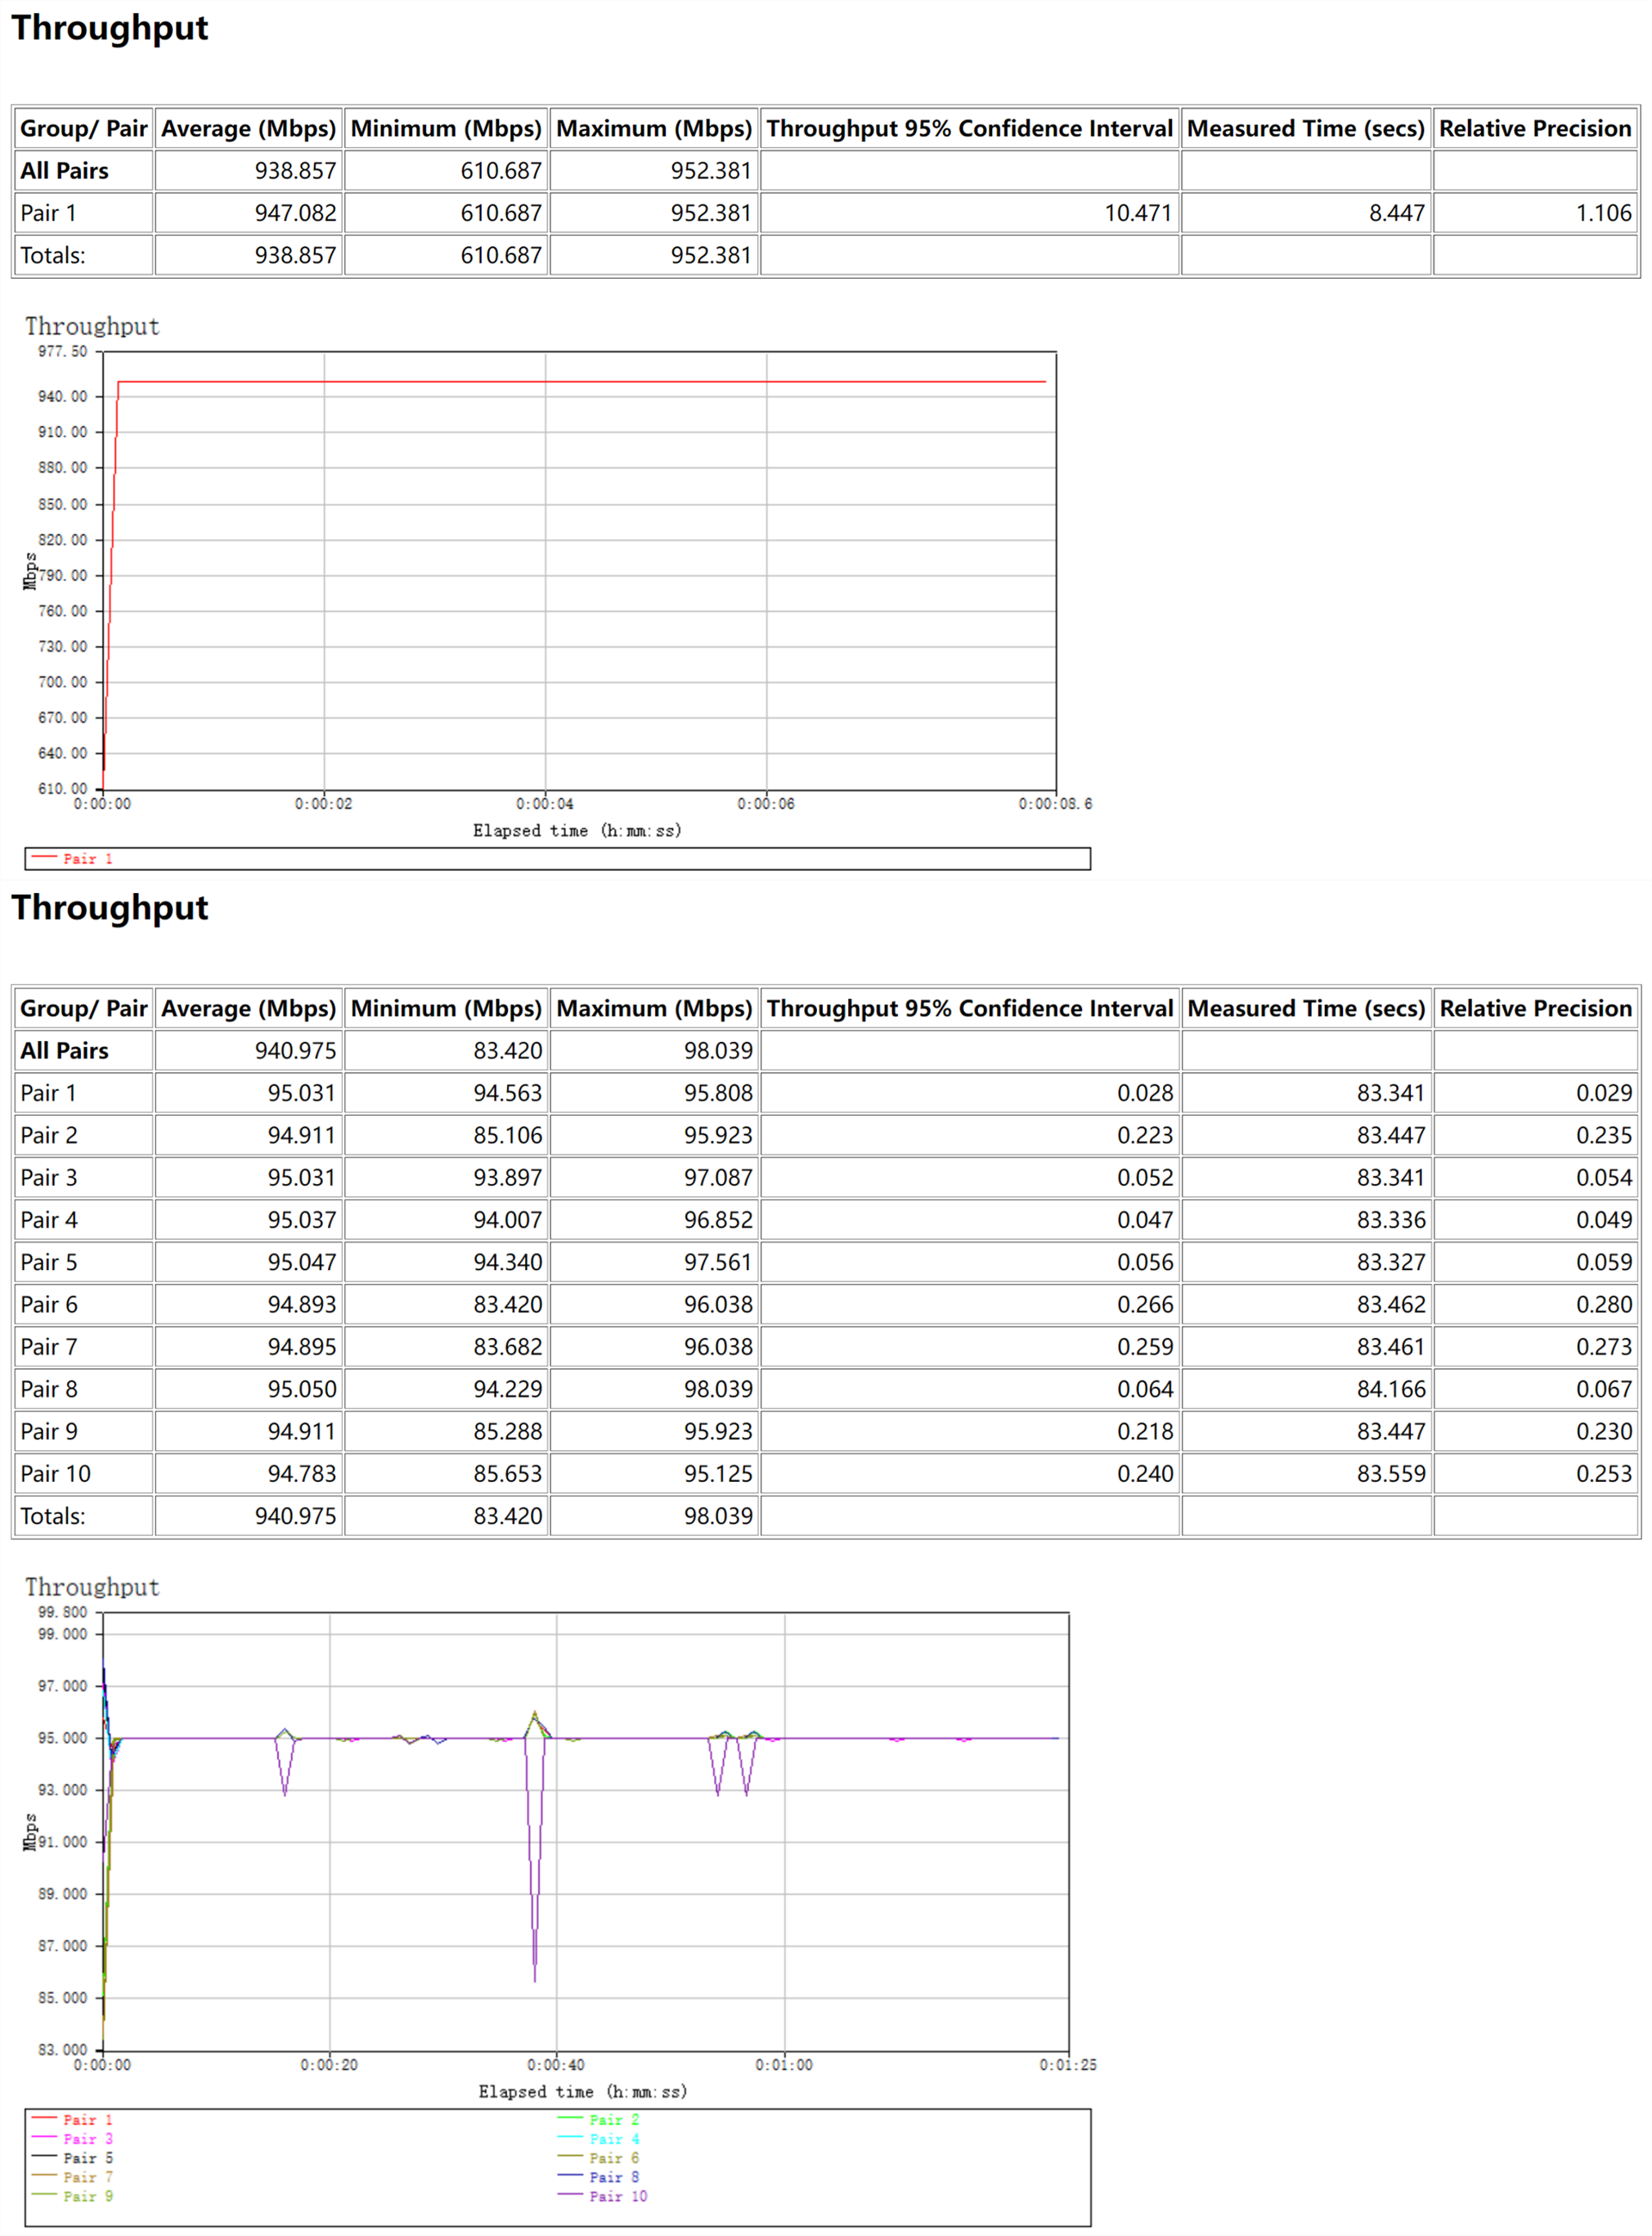Click the Totals row label in second table
Screen dimensions: 1652x2236
point(53,1515)
